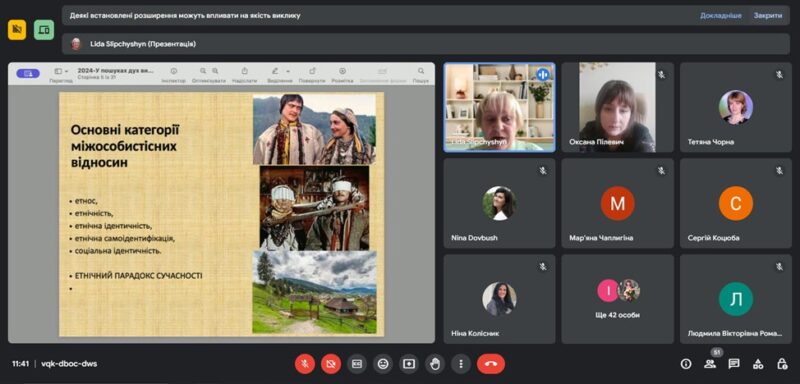Leave the call with red hang-up button
The image size is (800, 384).
(491, 364)
